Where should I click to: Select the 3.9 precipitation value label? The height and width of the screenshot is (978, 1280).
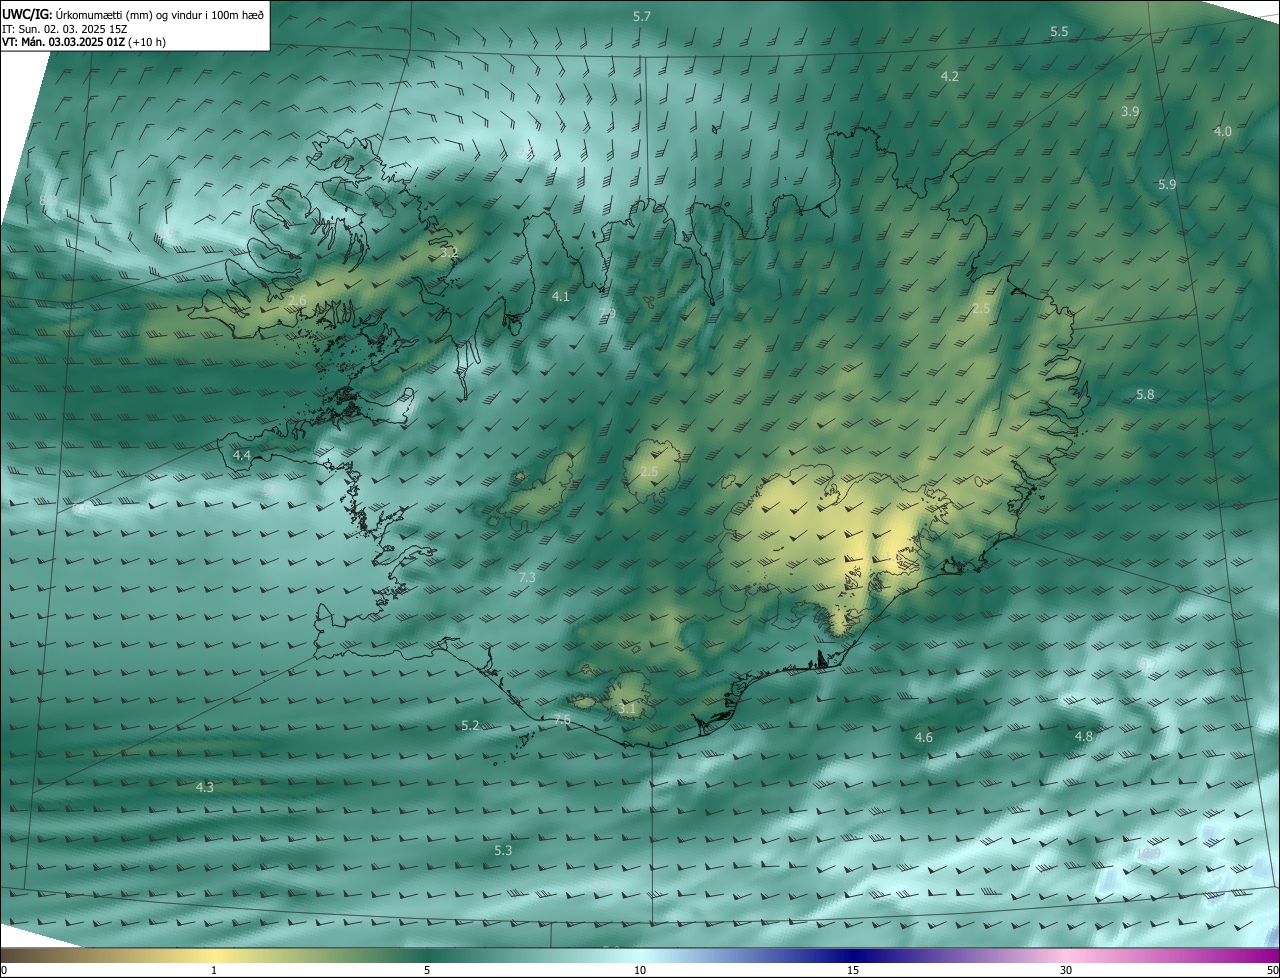(x=1130, y=112)
